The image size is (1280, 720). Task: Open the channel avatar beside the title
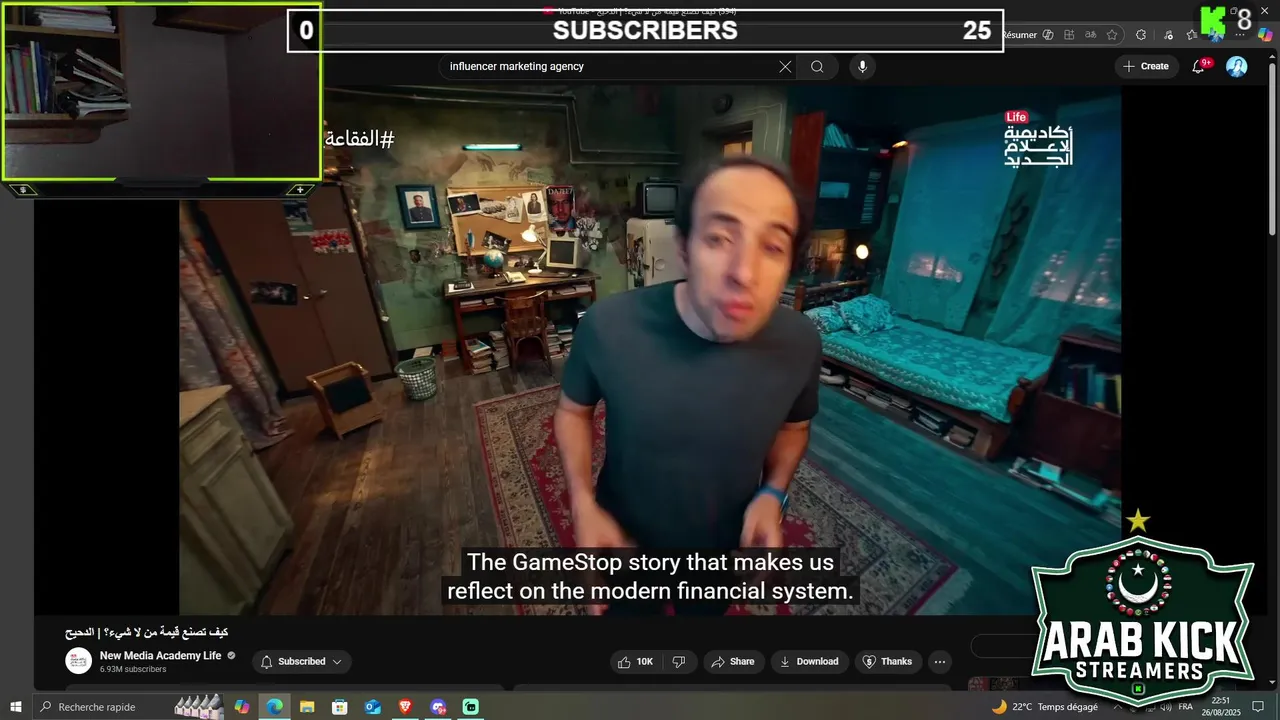click(78, 661)
